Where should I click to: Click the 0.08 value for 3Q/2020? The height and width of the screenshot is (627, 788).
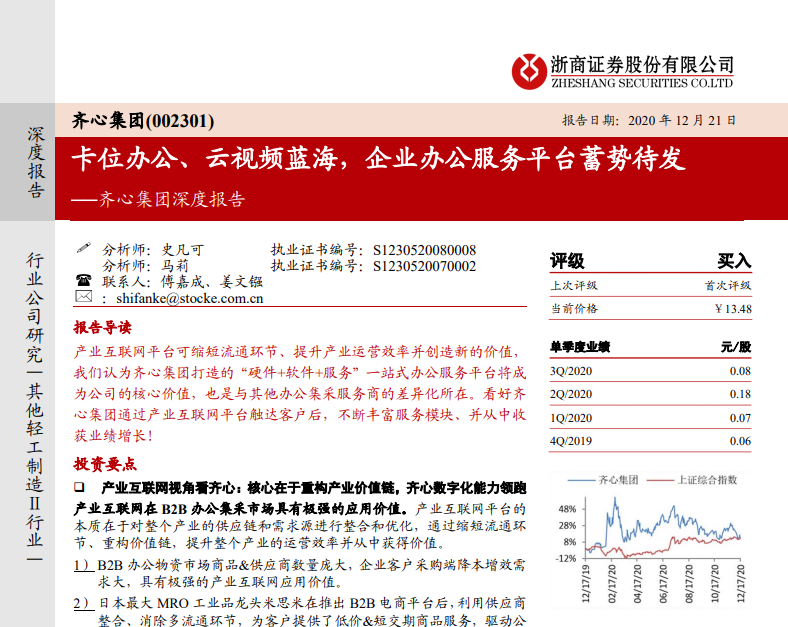point(740,371)
